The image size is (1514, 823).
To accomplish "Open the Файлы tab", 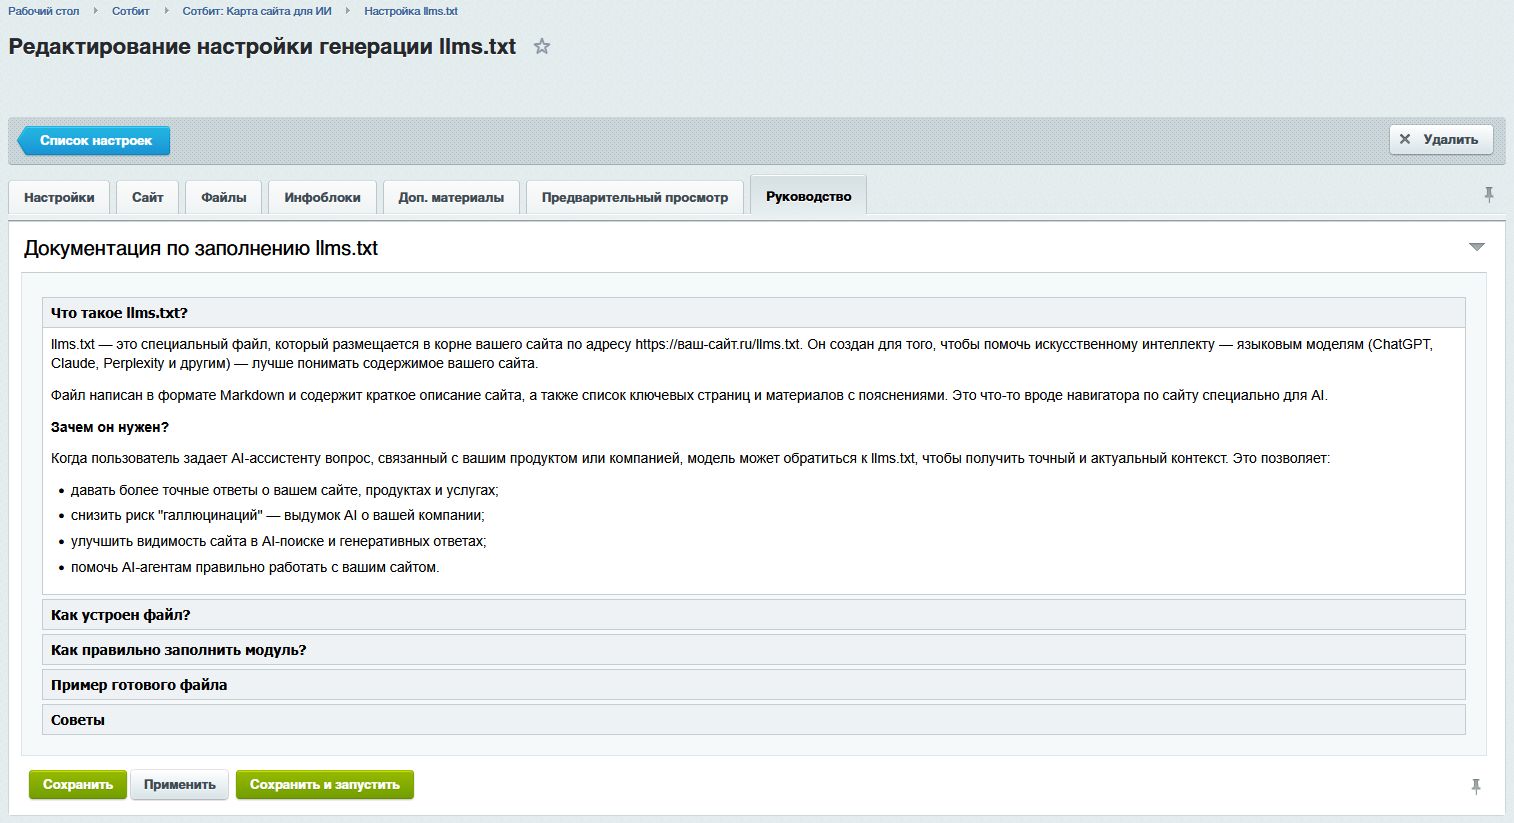I will click(x=222, y=196).
